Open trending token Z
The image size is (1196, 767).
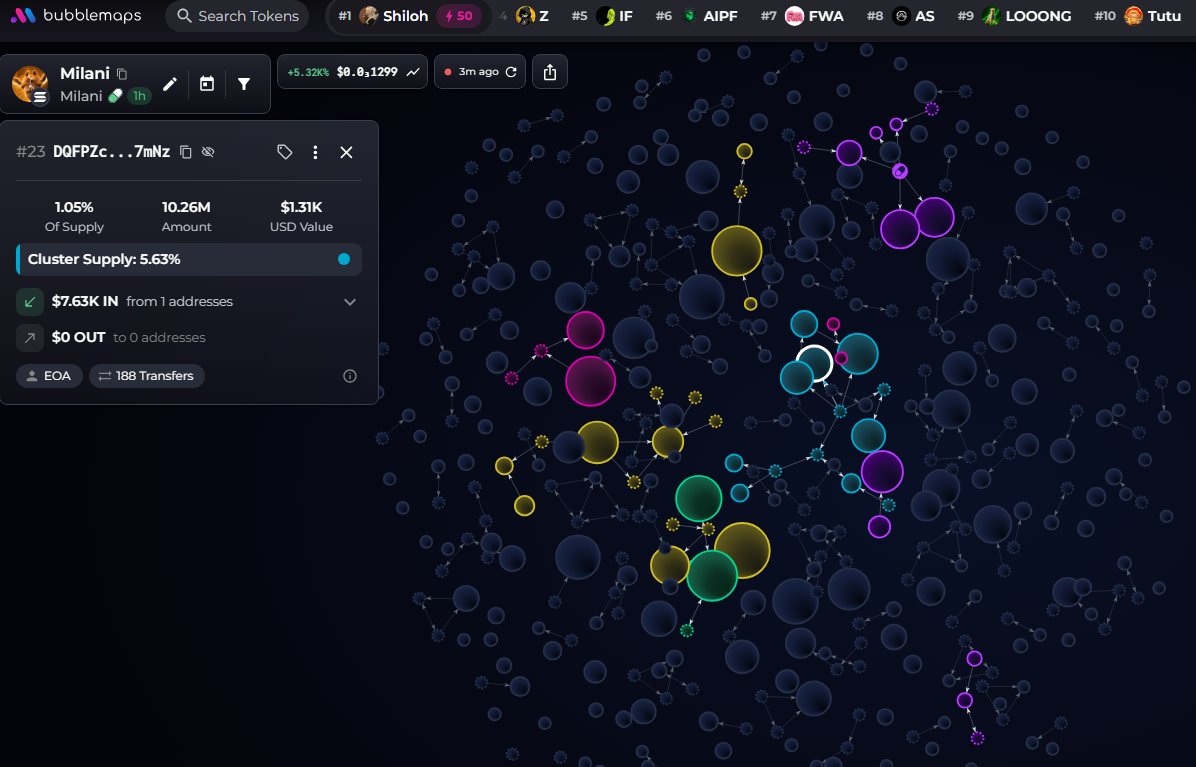coord(532,16)
